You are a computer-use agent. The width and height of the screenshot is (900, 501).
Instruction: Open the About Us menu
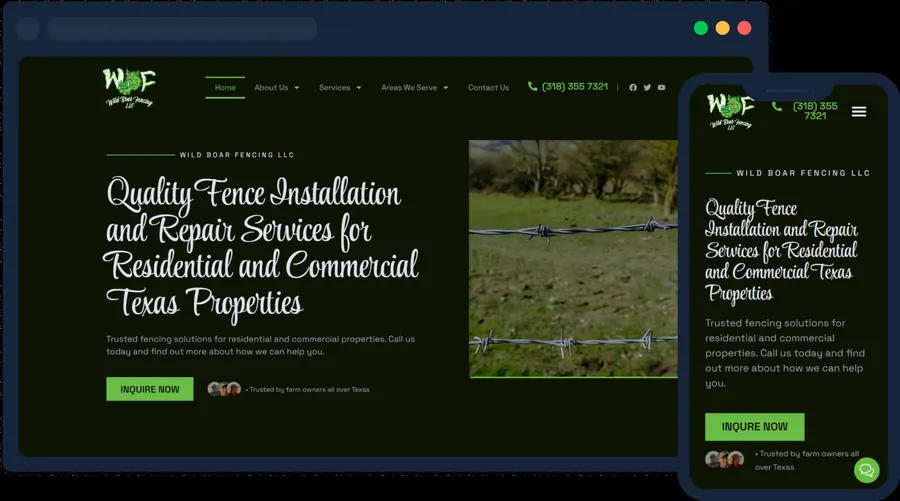[271, 87]
